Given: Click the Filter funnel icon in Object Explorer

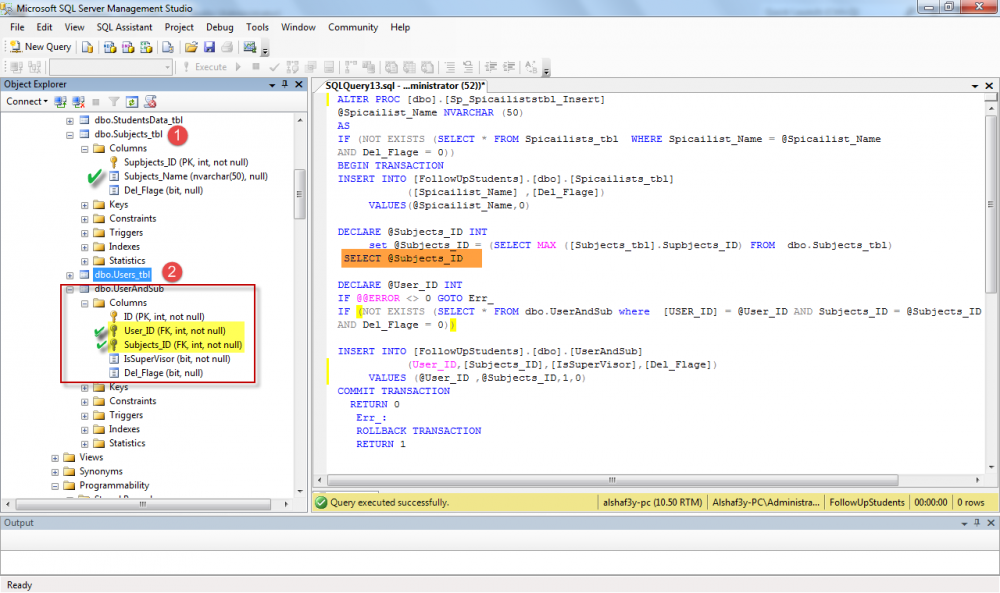Looking at the screenshot, I should coord(114,101).
